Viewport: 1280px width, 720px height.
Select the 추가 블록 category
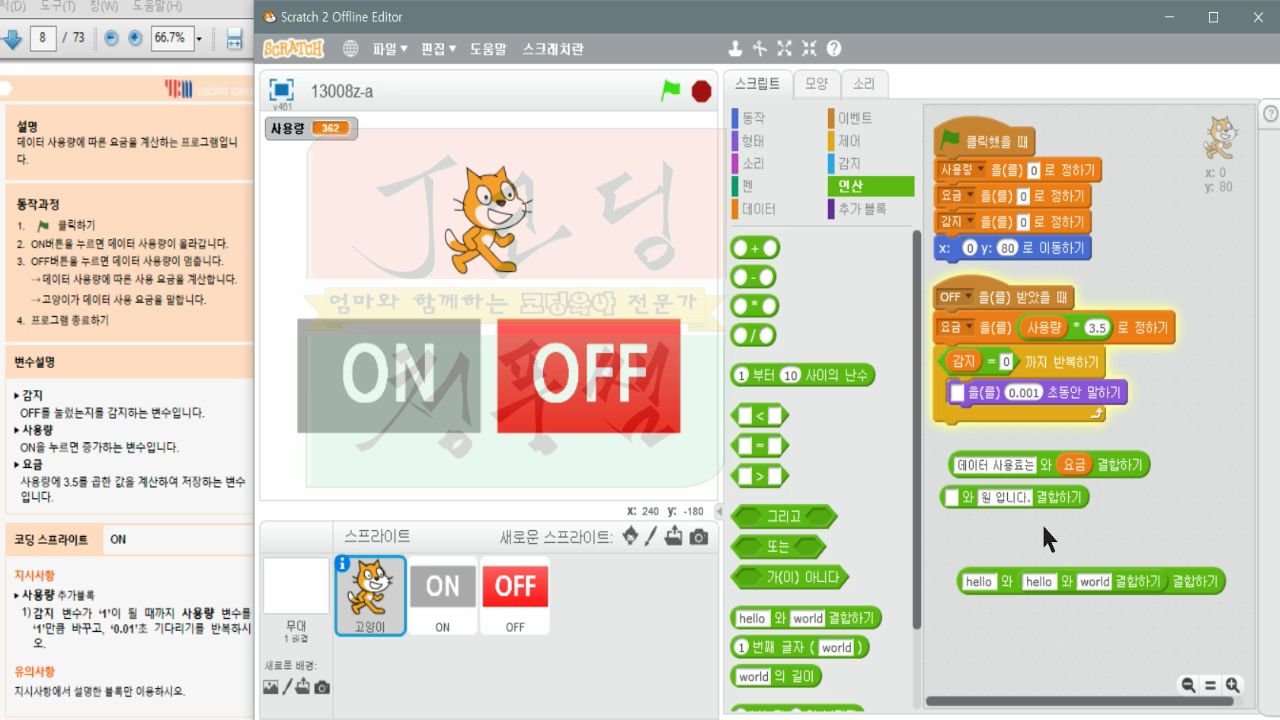[863, 209]
